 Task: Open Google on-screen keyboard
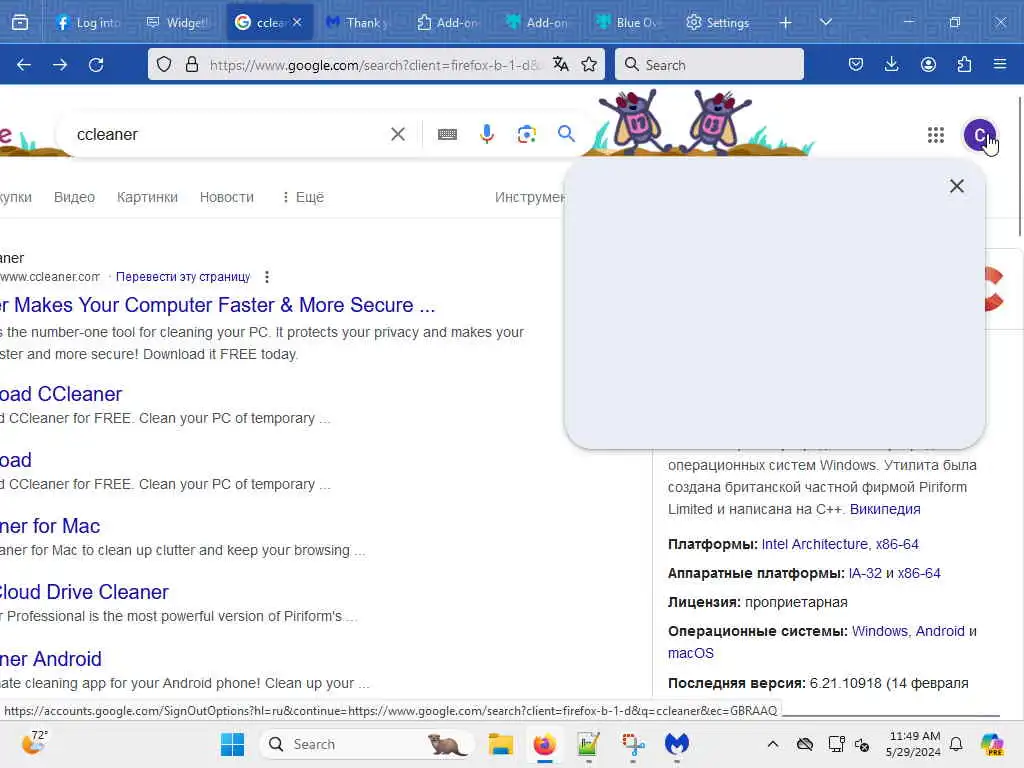(x=447, y=135)
